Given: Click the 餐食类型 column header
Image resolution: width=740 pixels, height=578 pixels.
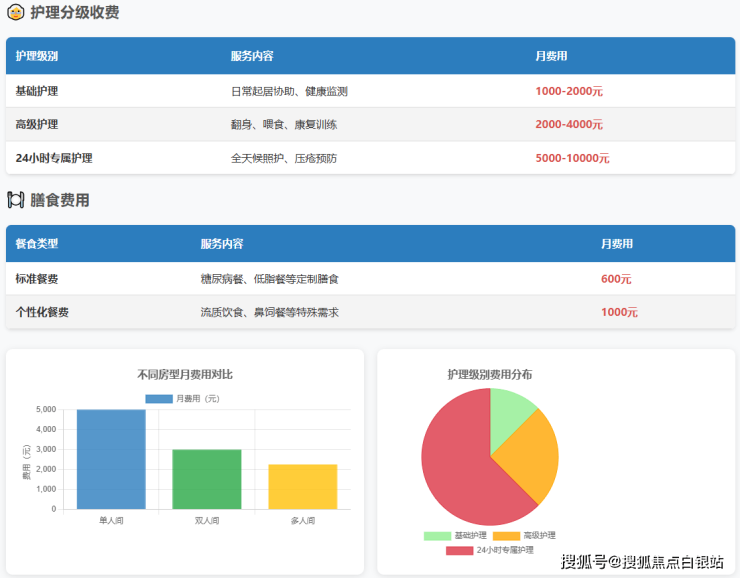Looking at the screenshot, I should coord(37,244).
